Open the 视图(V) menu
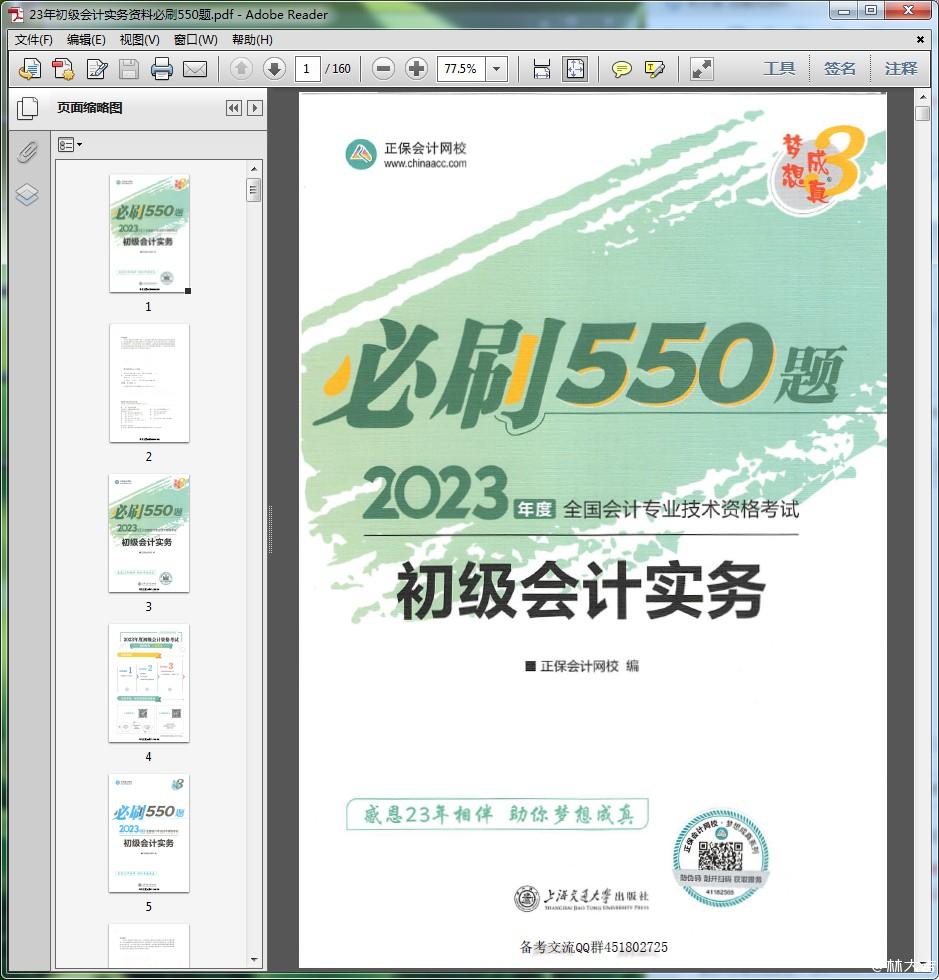 tap(139, 40)
